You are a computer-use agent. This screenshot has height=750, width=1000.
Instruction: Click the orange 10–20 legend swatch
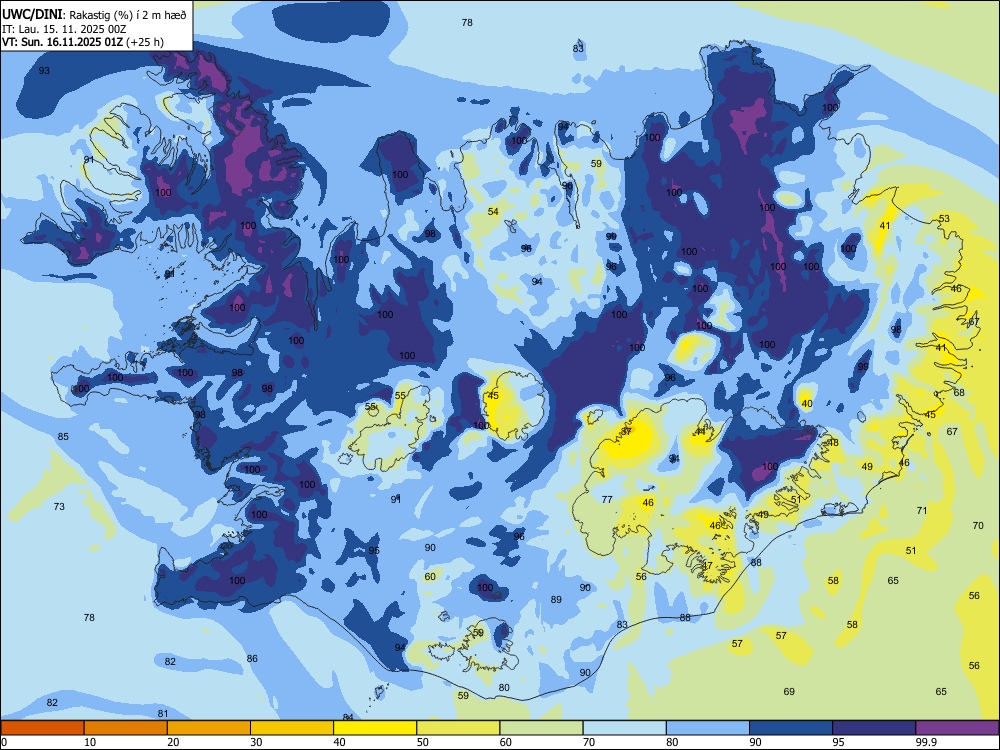(x=126, y=728)
